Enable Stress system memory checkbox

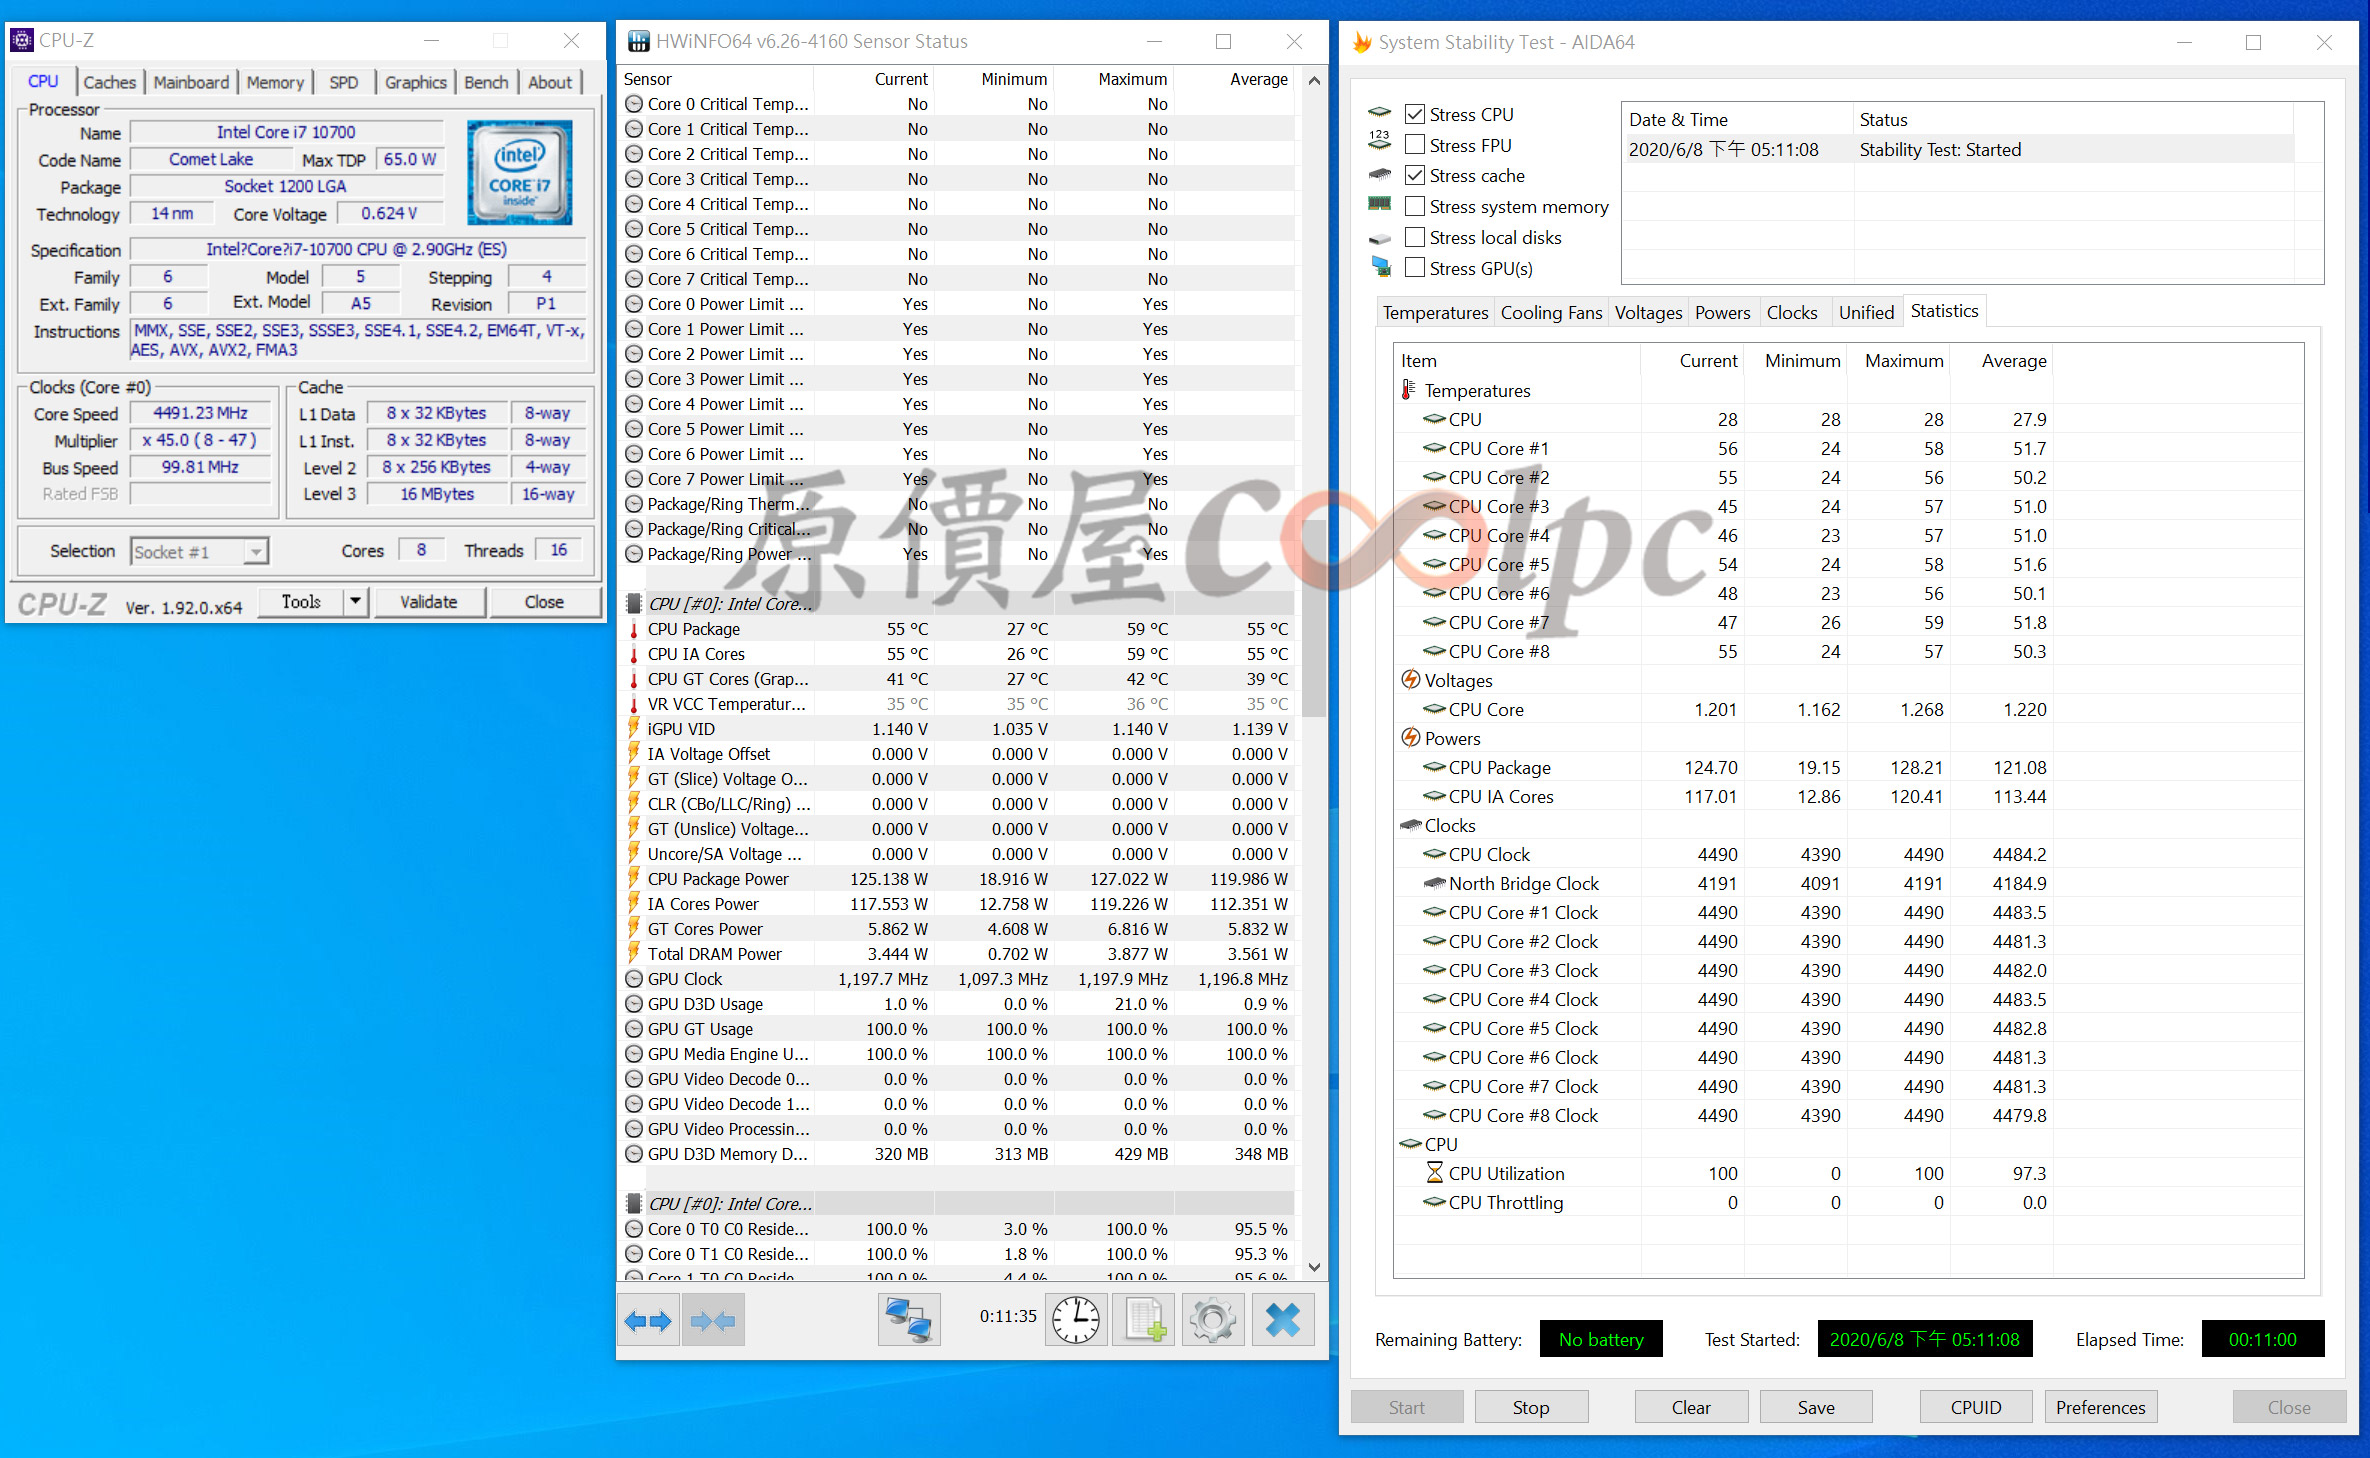(1415, 206)
